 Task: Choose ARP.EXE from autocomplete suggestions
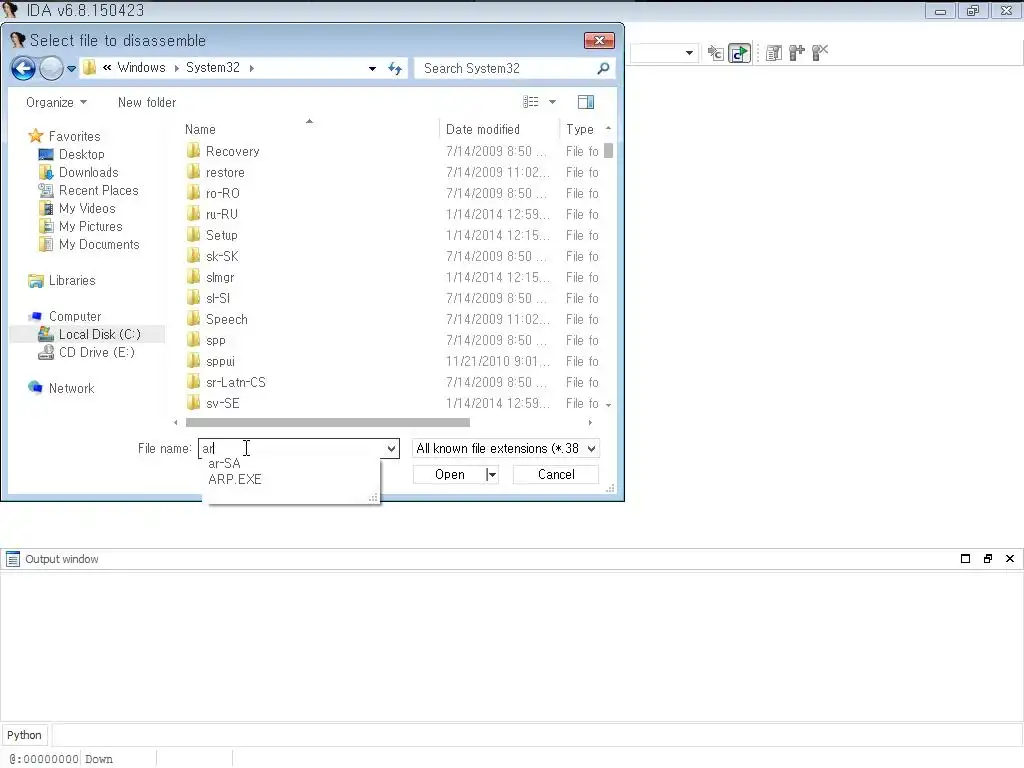click(234, 479)
